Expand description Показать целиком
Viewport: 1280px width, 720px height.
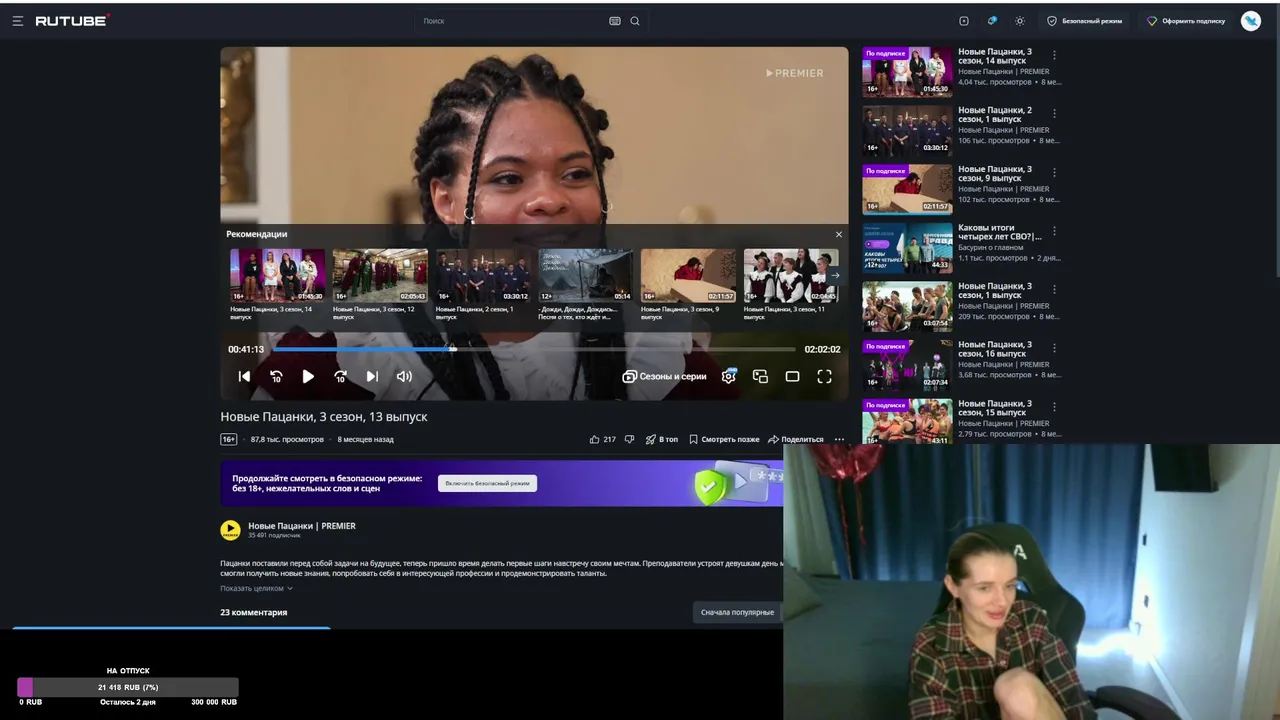[256, 588]
